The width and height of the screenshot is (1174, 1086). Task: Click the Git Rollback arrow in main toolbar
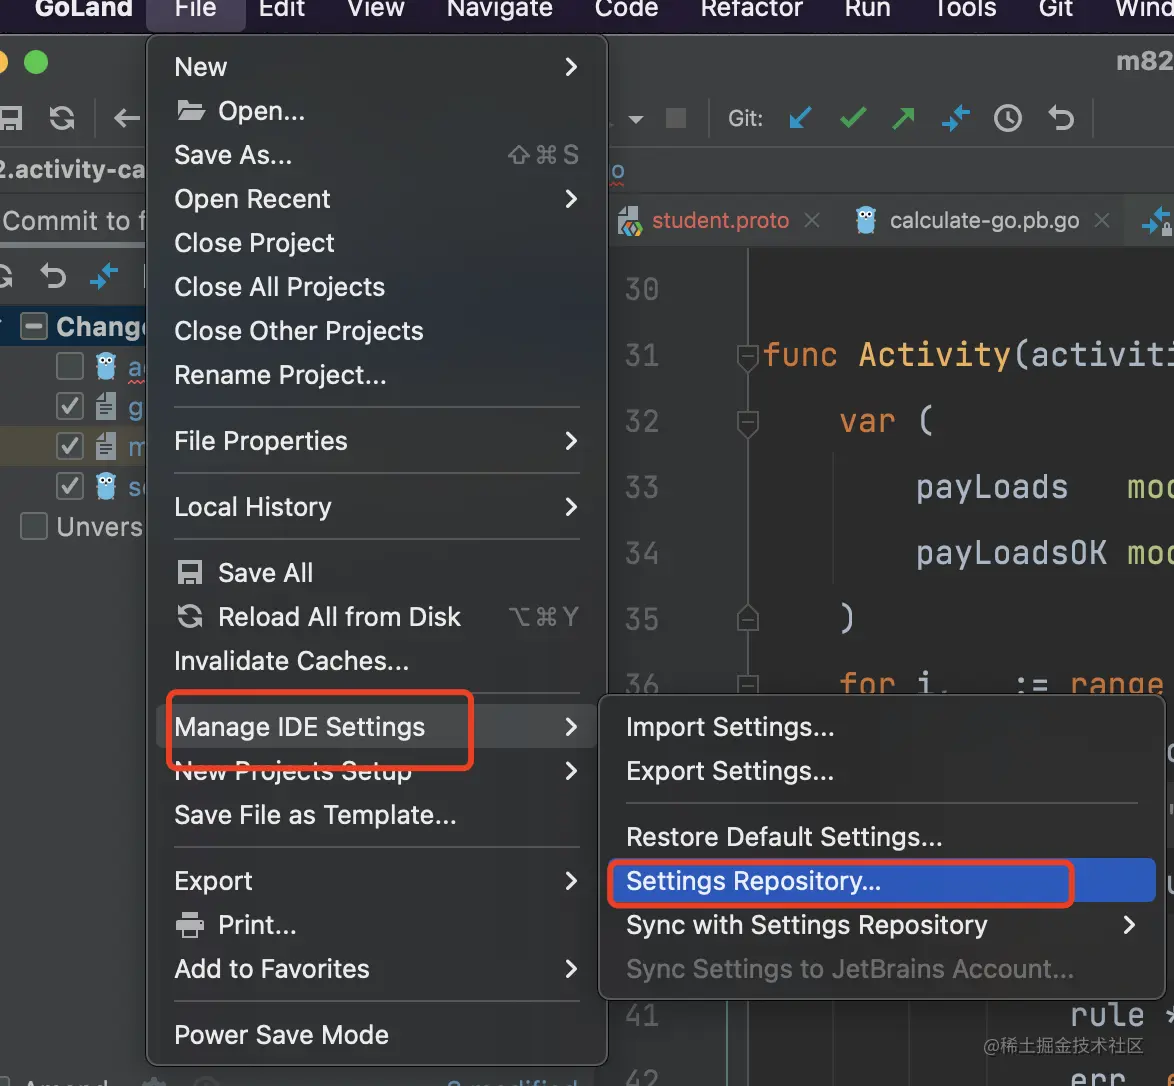pyautogui.click(x=1061, y=118)
